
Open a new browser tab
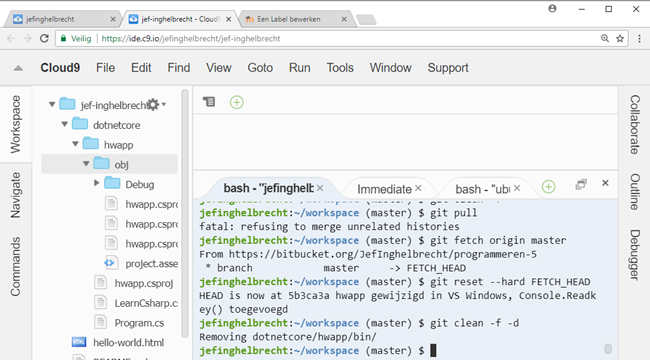coord(366,19)
